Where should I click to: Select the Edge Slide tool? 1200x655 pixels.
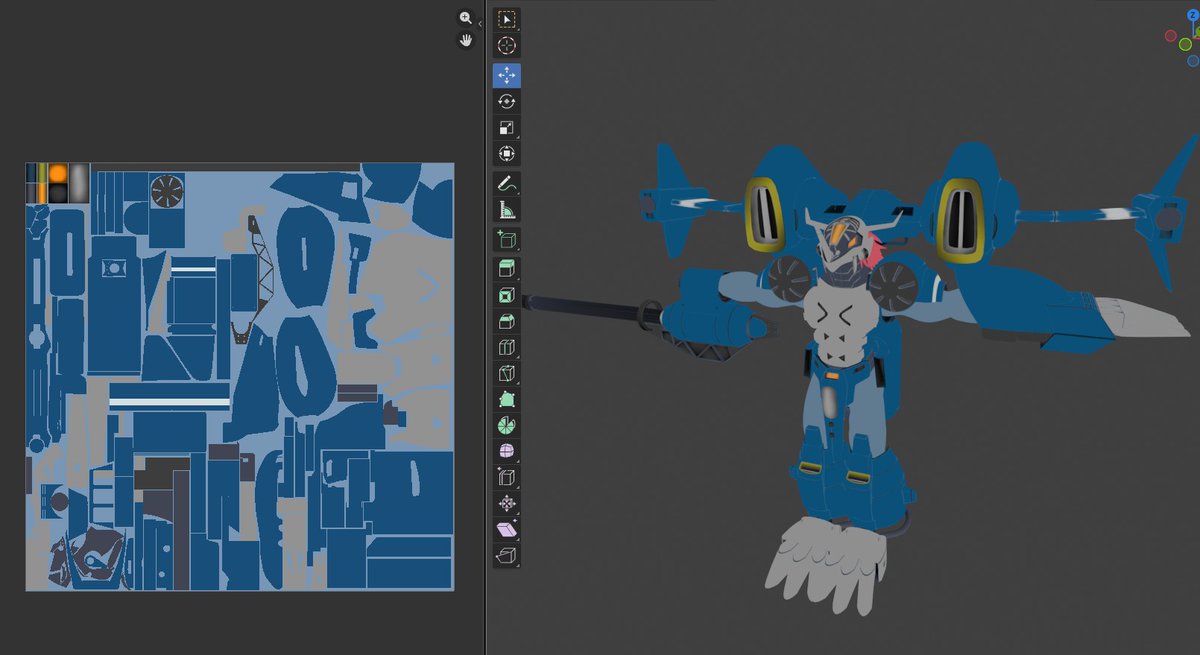(507, 478)
